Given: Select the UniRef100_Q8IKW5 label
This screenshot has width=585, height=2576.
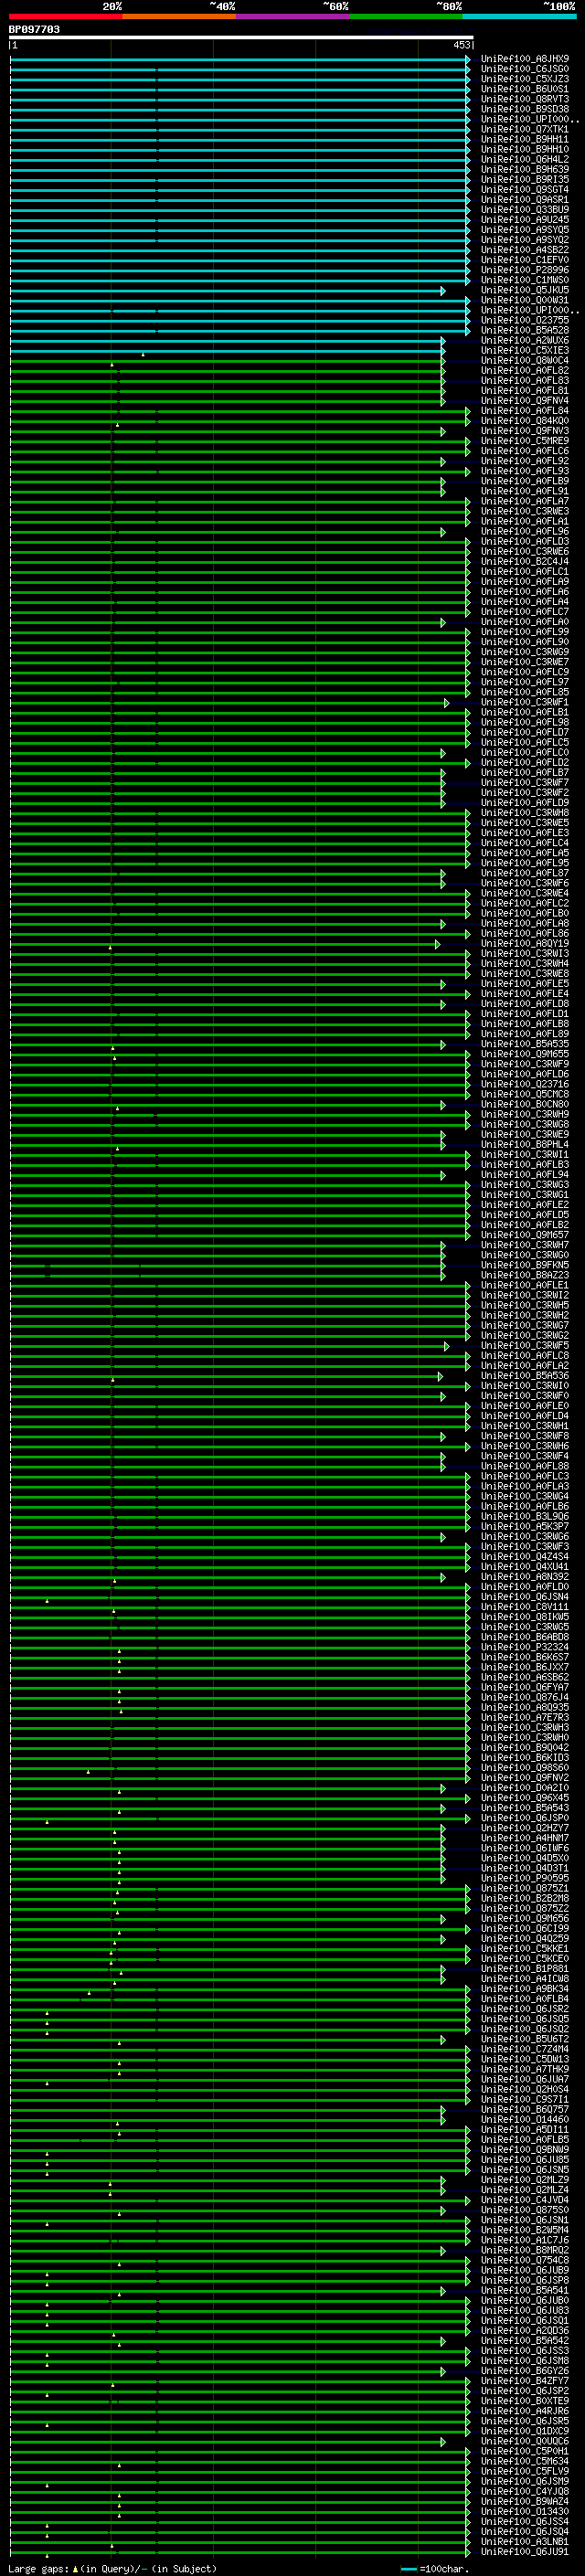Looking at the screenshot, I should [x=525, y=1617].
